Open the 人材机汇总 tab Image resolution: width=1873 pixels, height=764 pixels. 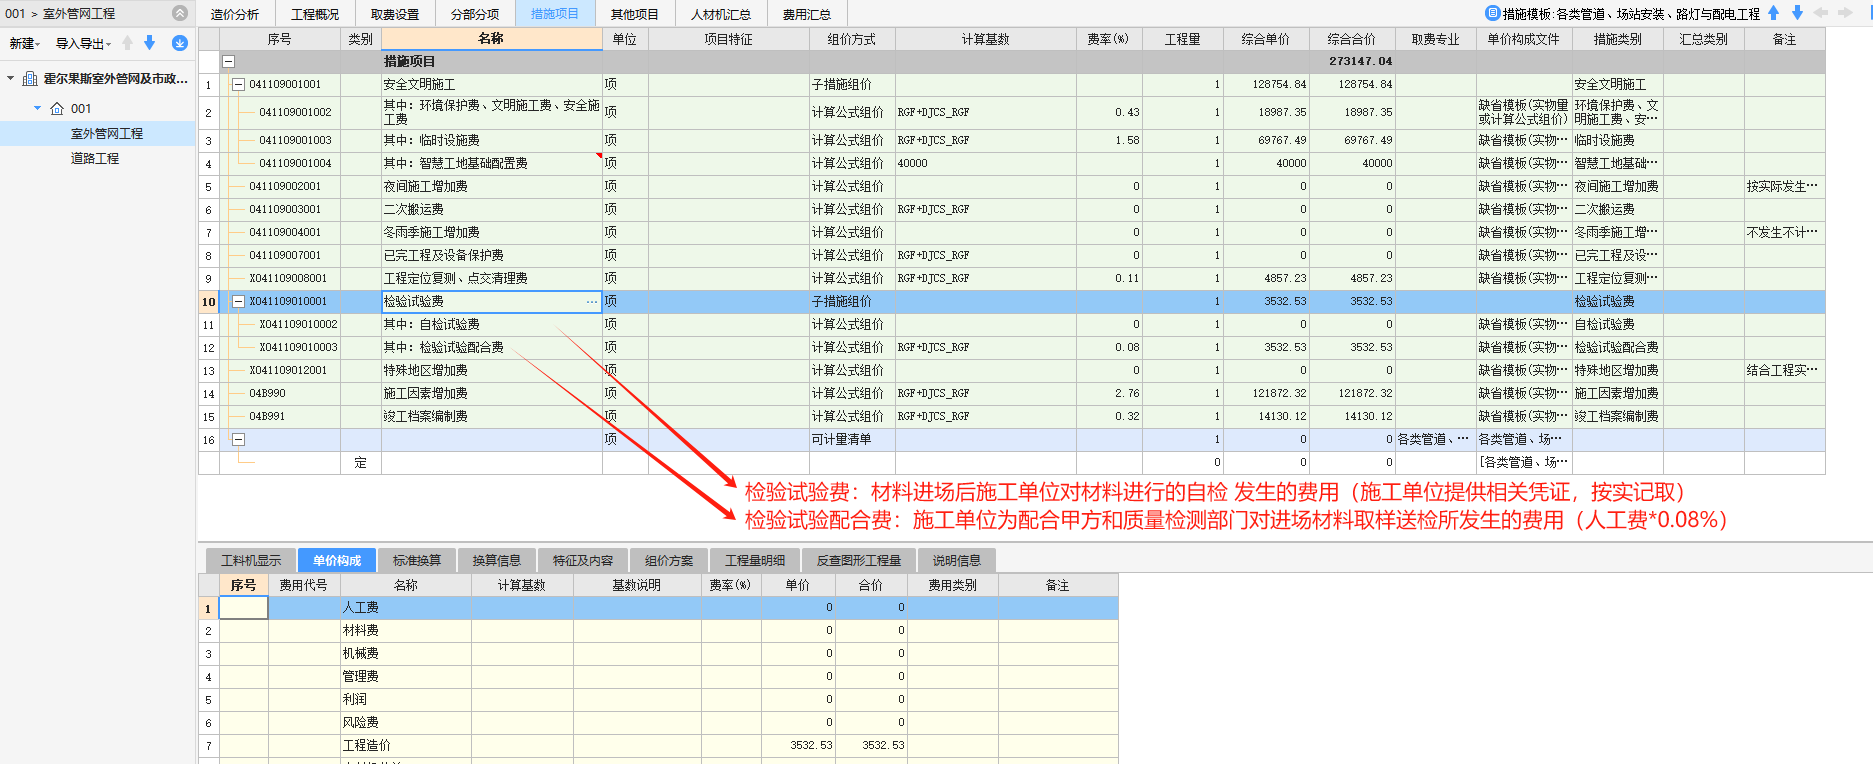point(721,14)
